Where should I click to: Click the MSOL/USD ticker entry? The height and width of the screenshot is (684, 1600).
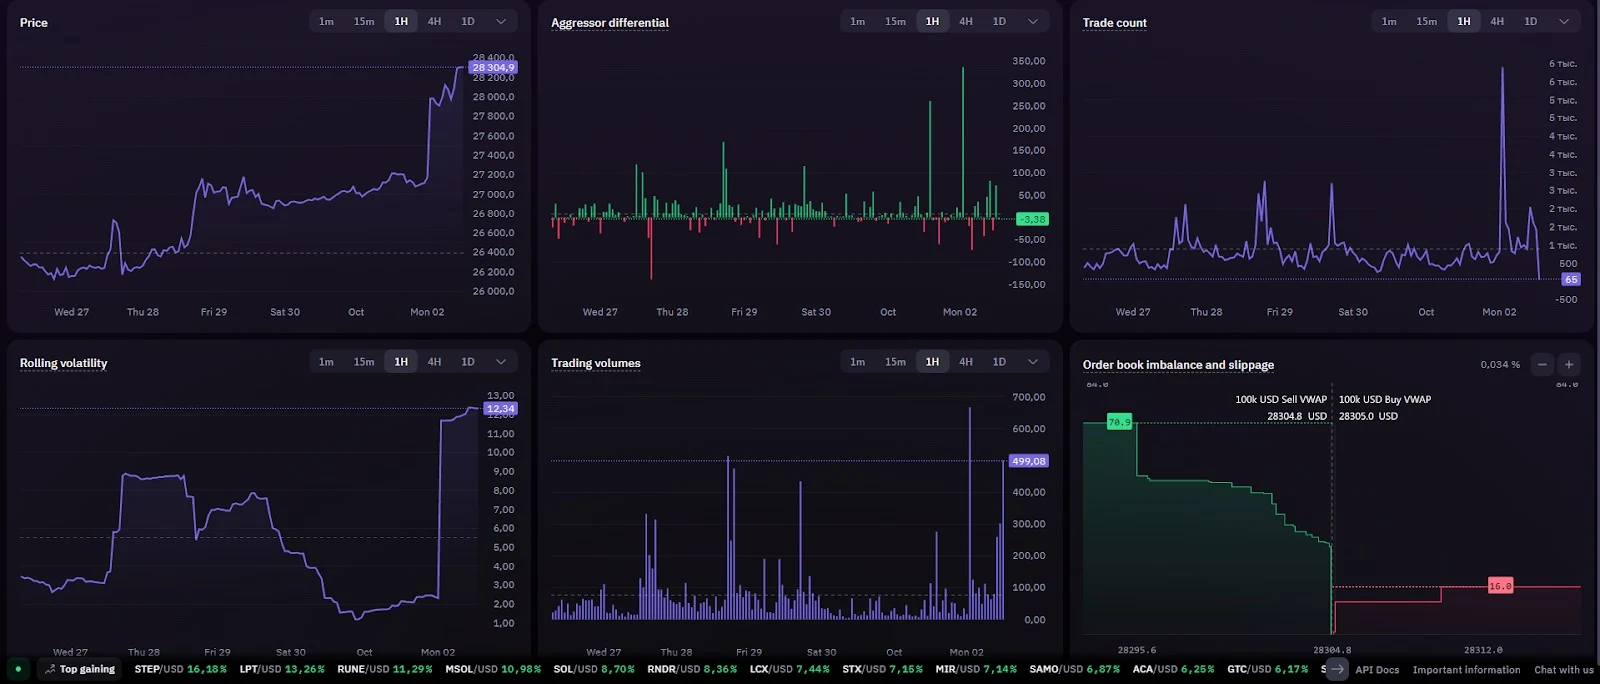[493, 669]
